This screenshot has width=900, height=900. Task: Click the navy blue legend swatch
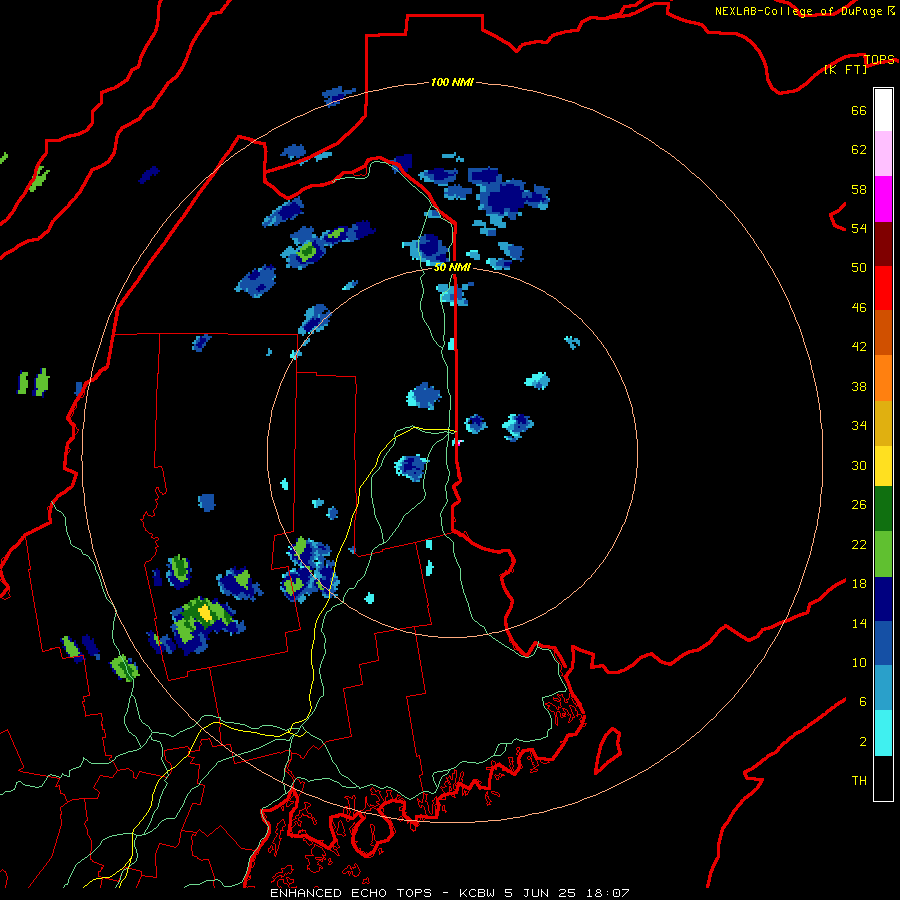(x=883, y=599)
